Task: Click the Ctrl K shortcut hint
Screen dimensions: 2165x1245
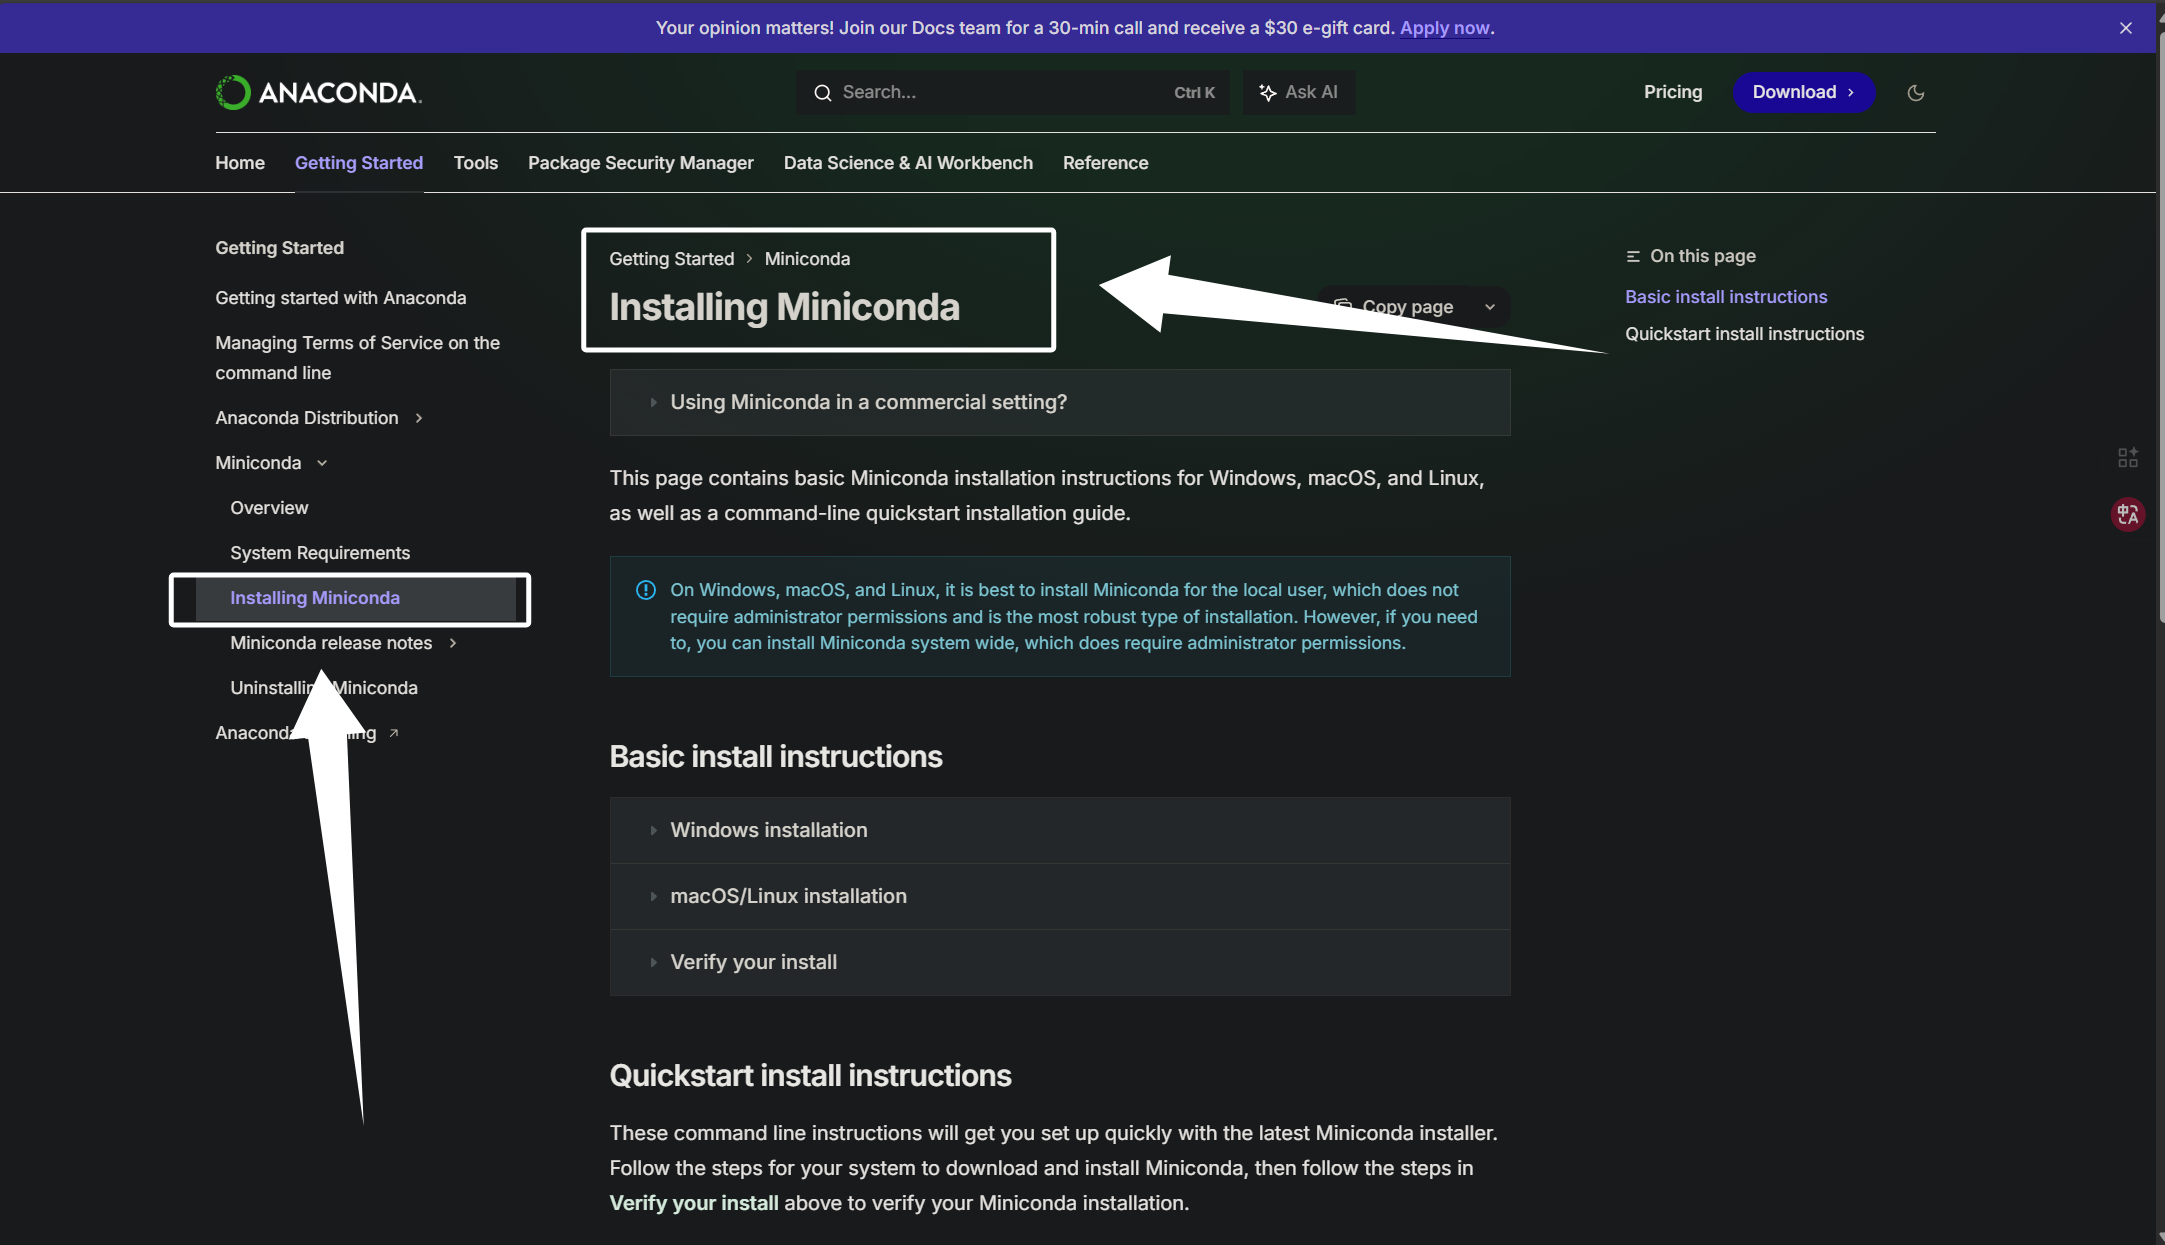Action: pyautogui.click(x=1194, y=92)
